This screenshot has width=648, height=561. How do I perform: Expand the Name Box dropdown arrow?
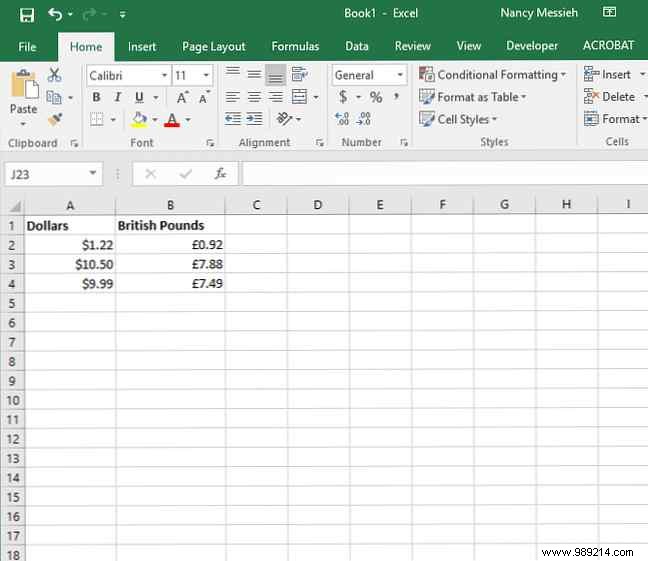pyautogui.click(x=93, y=173)
